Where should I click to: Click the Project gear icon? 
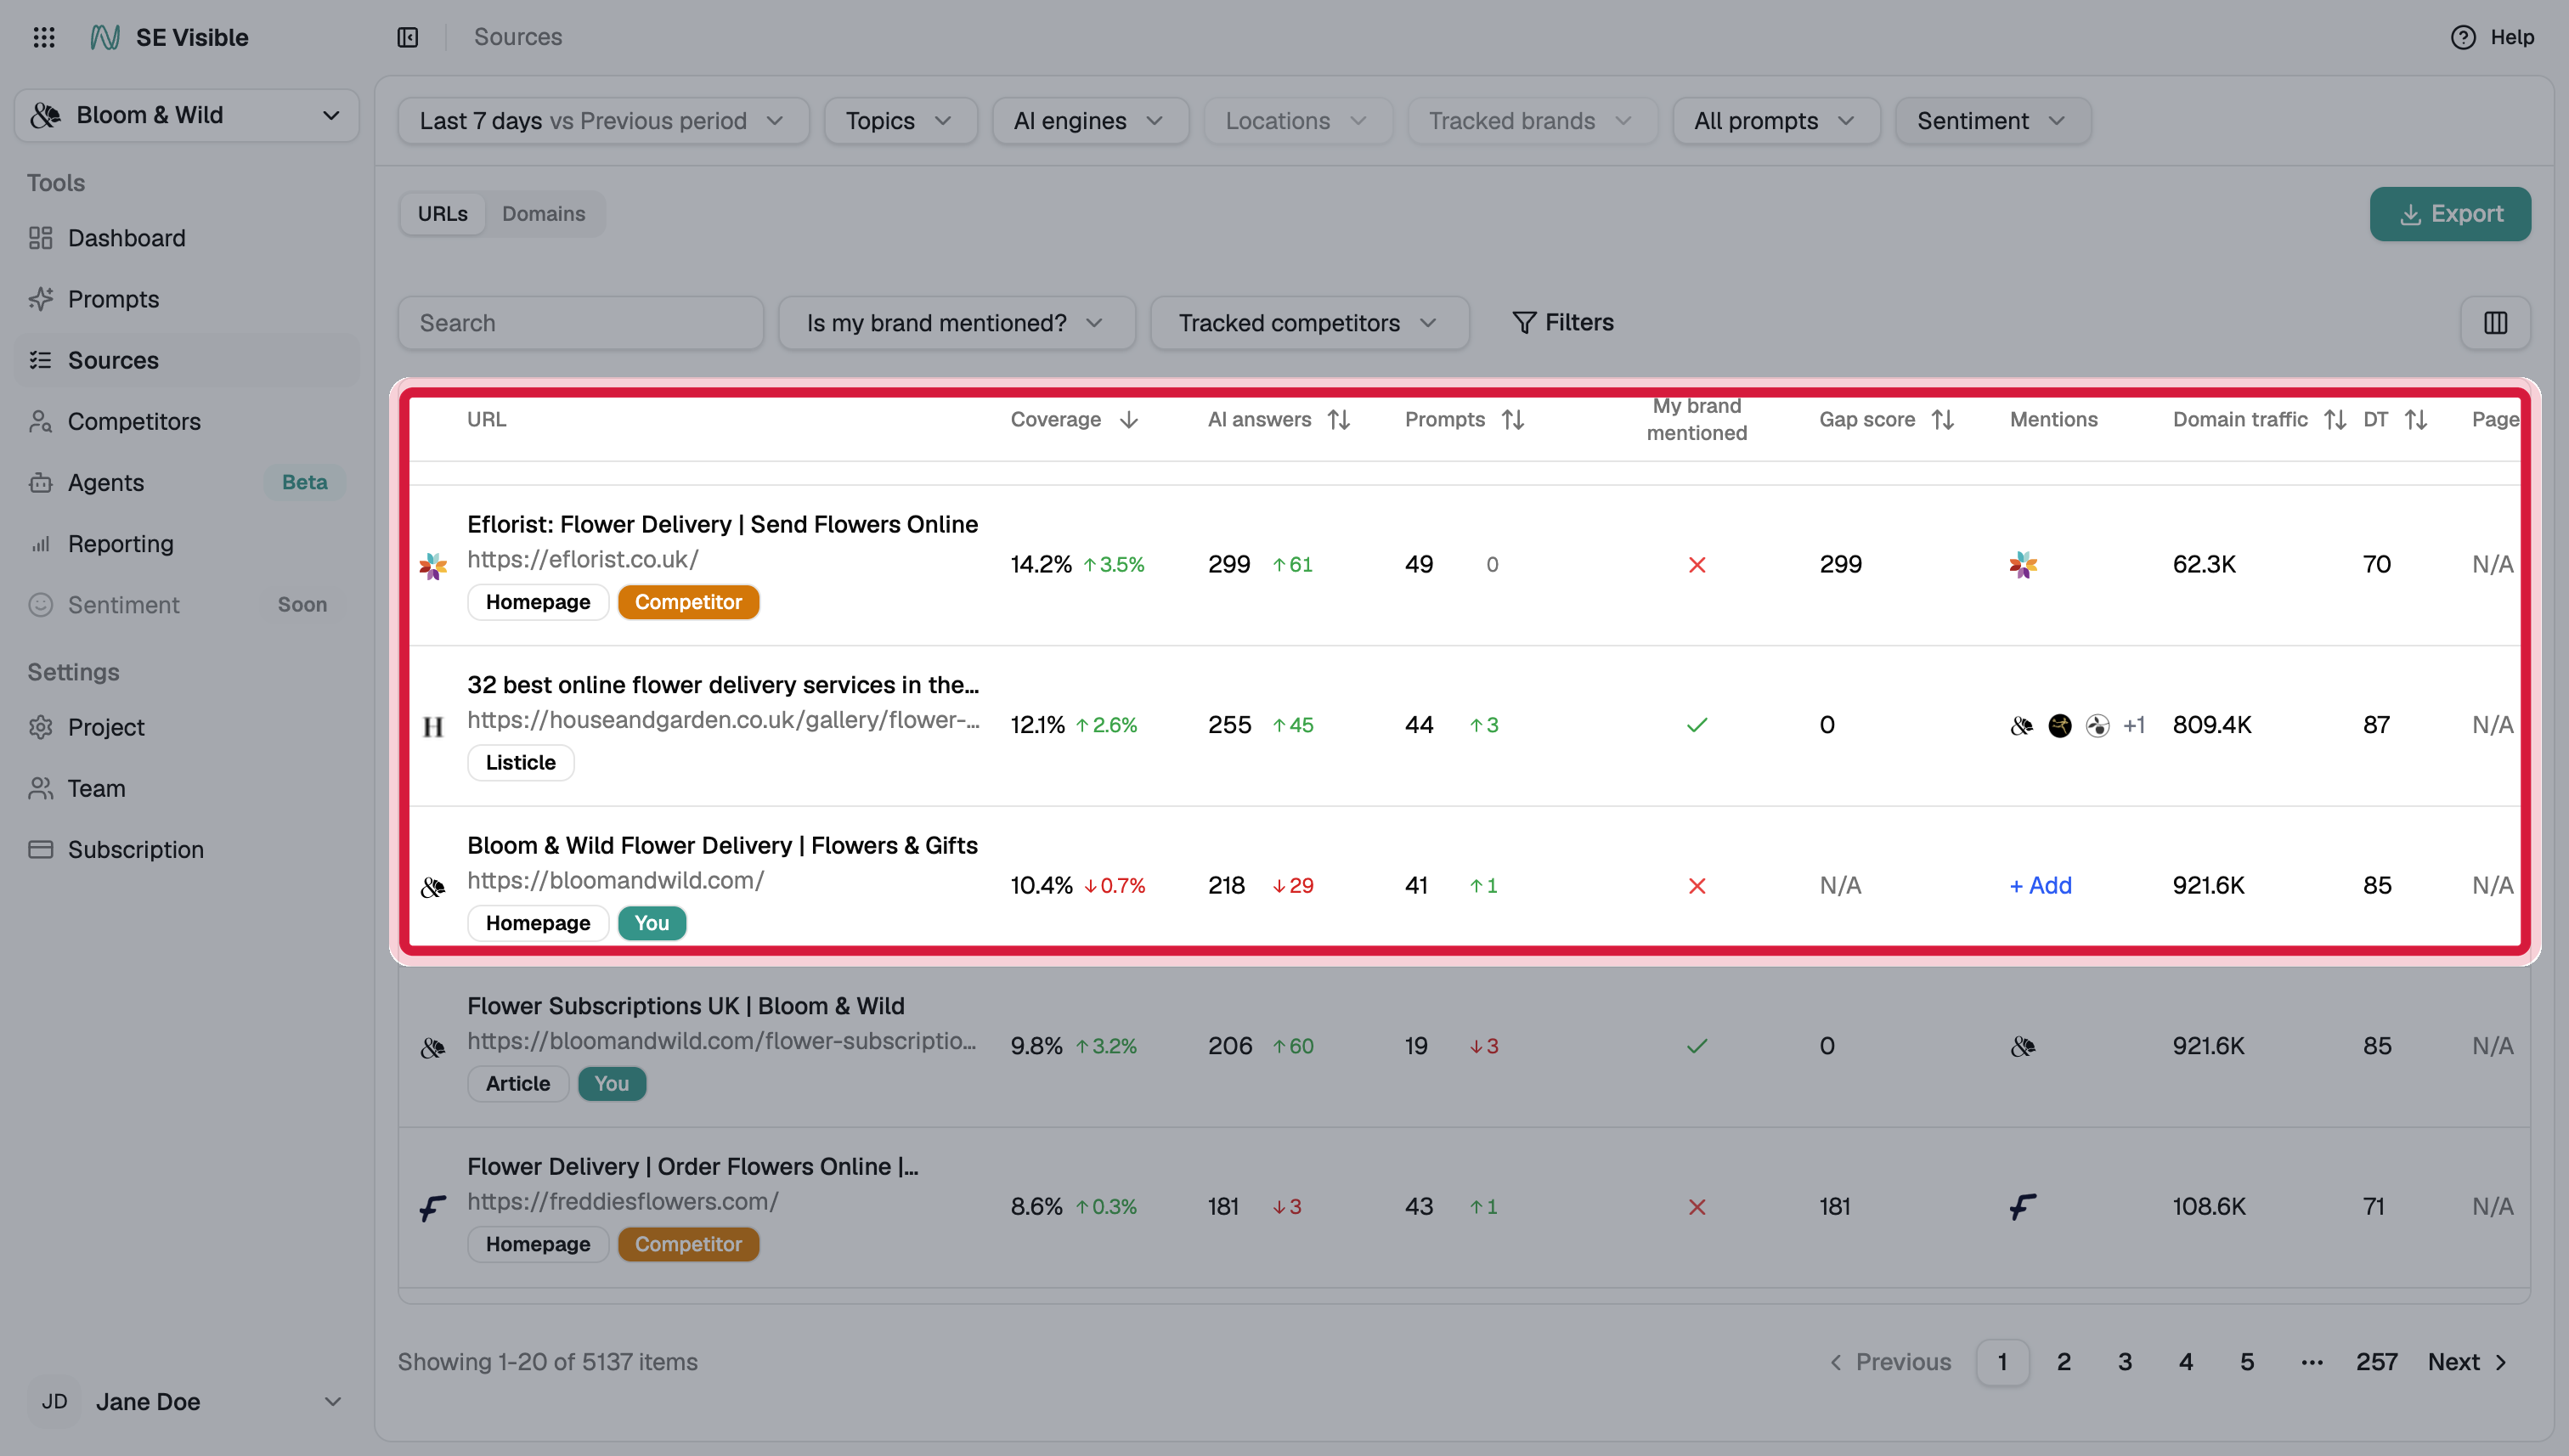click(x=41, y=727)
